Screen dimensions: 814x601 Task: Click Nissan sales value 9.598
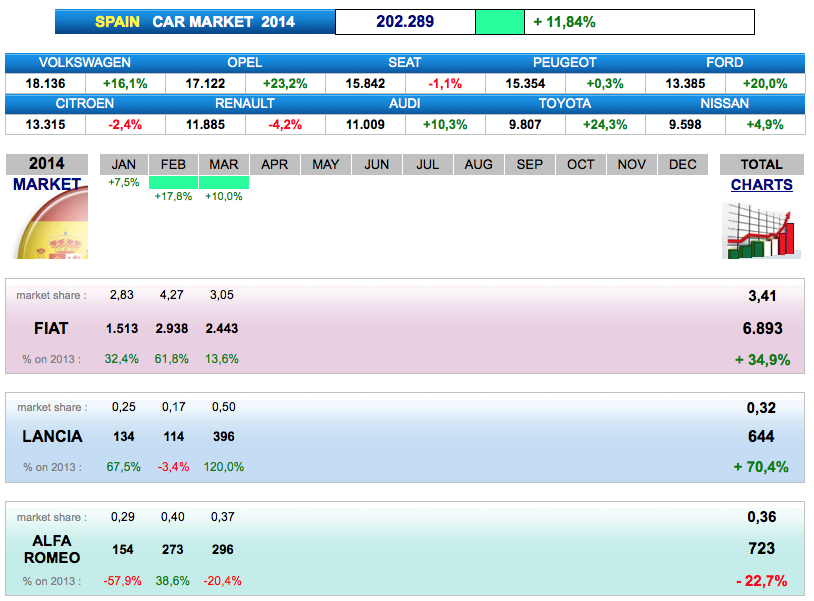coord(685,125)
